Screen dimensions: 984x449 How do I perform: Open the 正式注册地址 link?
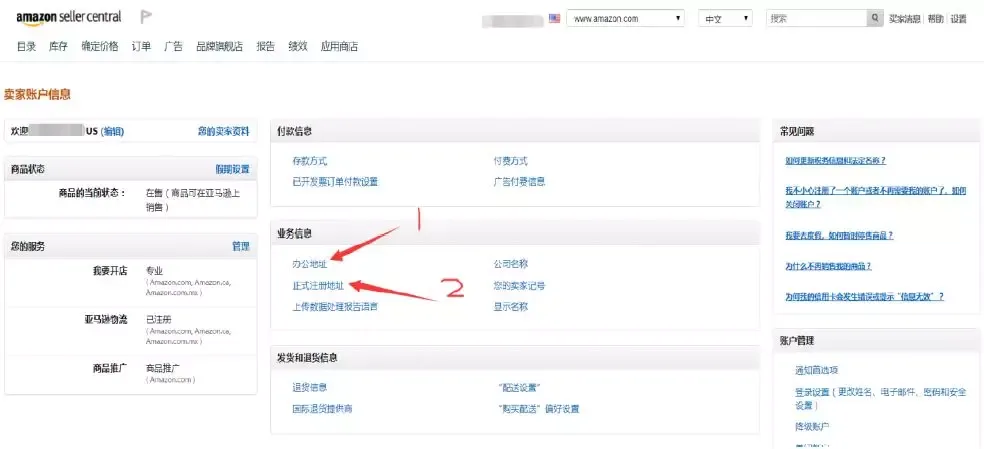pyautogui.click(x=318, y=285)
